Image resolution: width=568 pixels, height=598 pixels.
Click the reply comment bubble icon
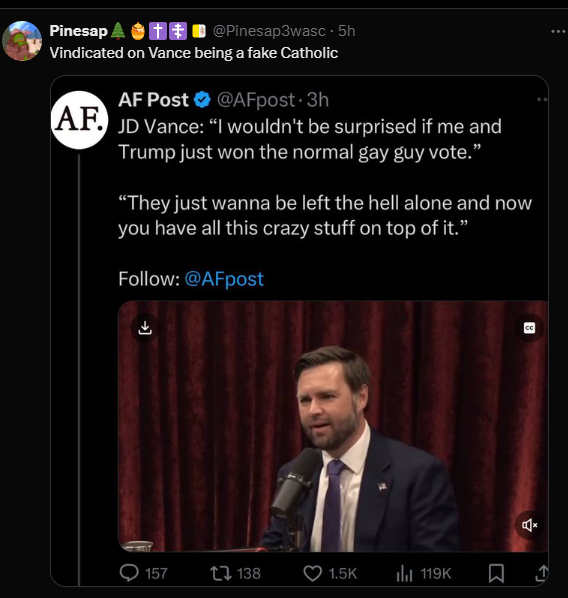[129, 573]
